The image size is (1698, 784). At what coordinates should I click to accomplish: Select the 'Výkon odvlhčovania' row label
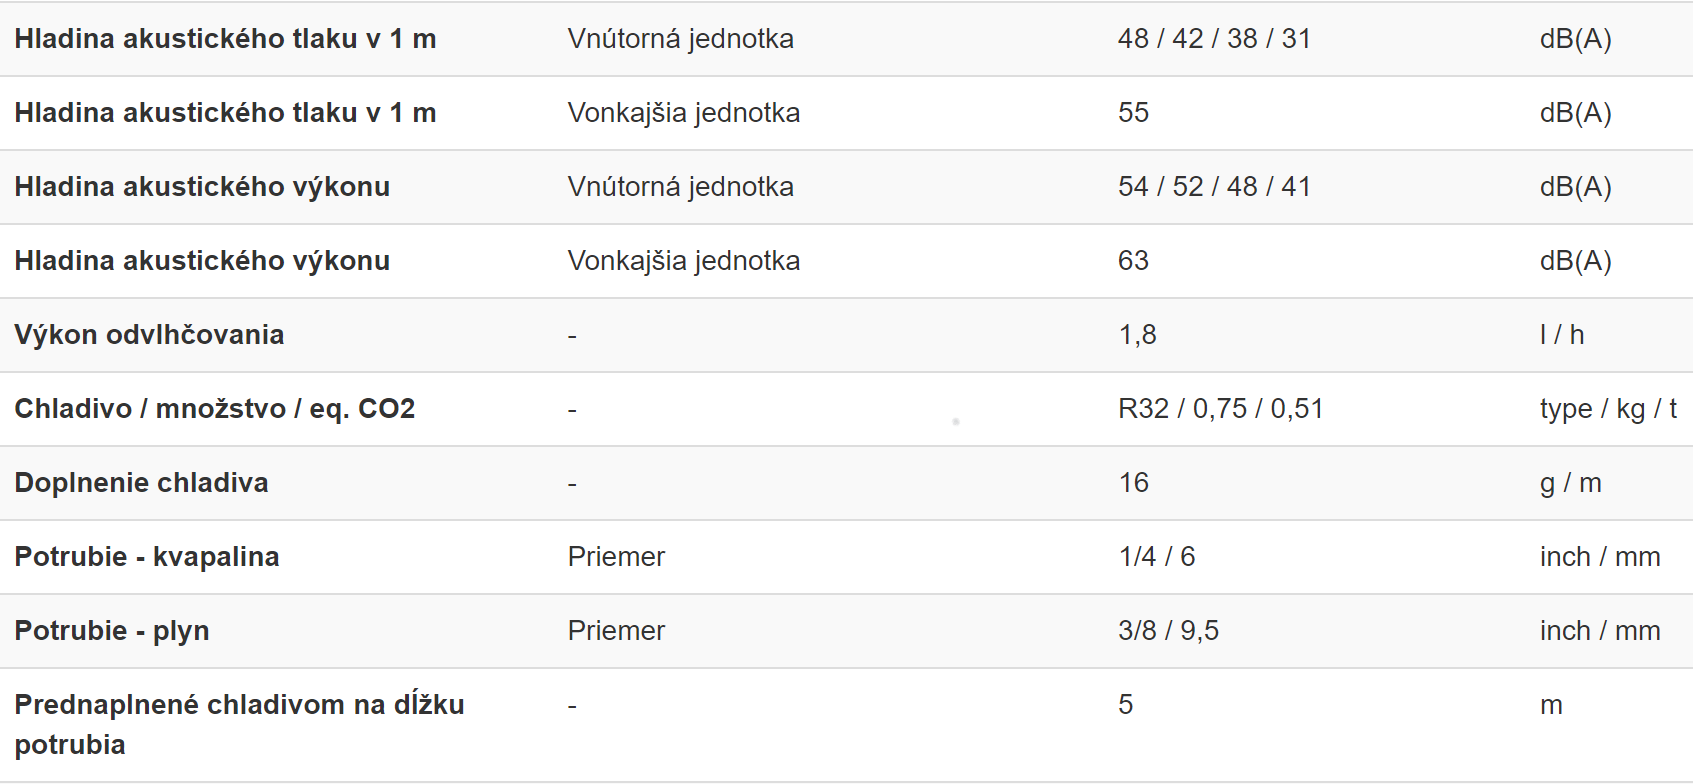(x=149, y=335)
